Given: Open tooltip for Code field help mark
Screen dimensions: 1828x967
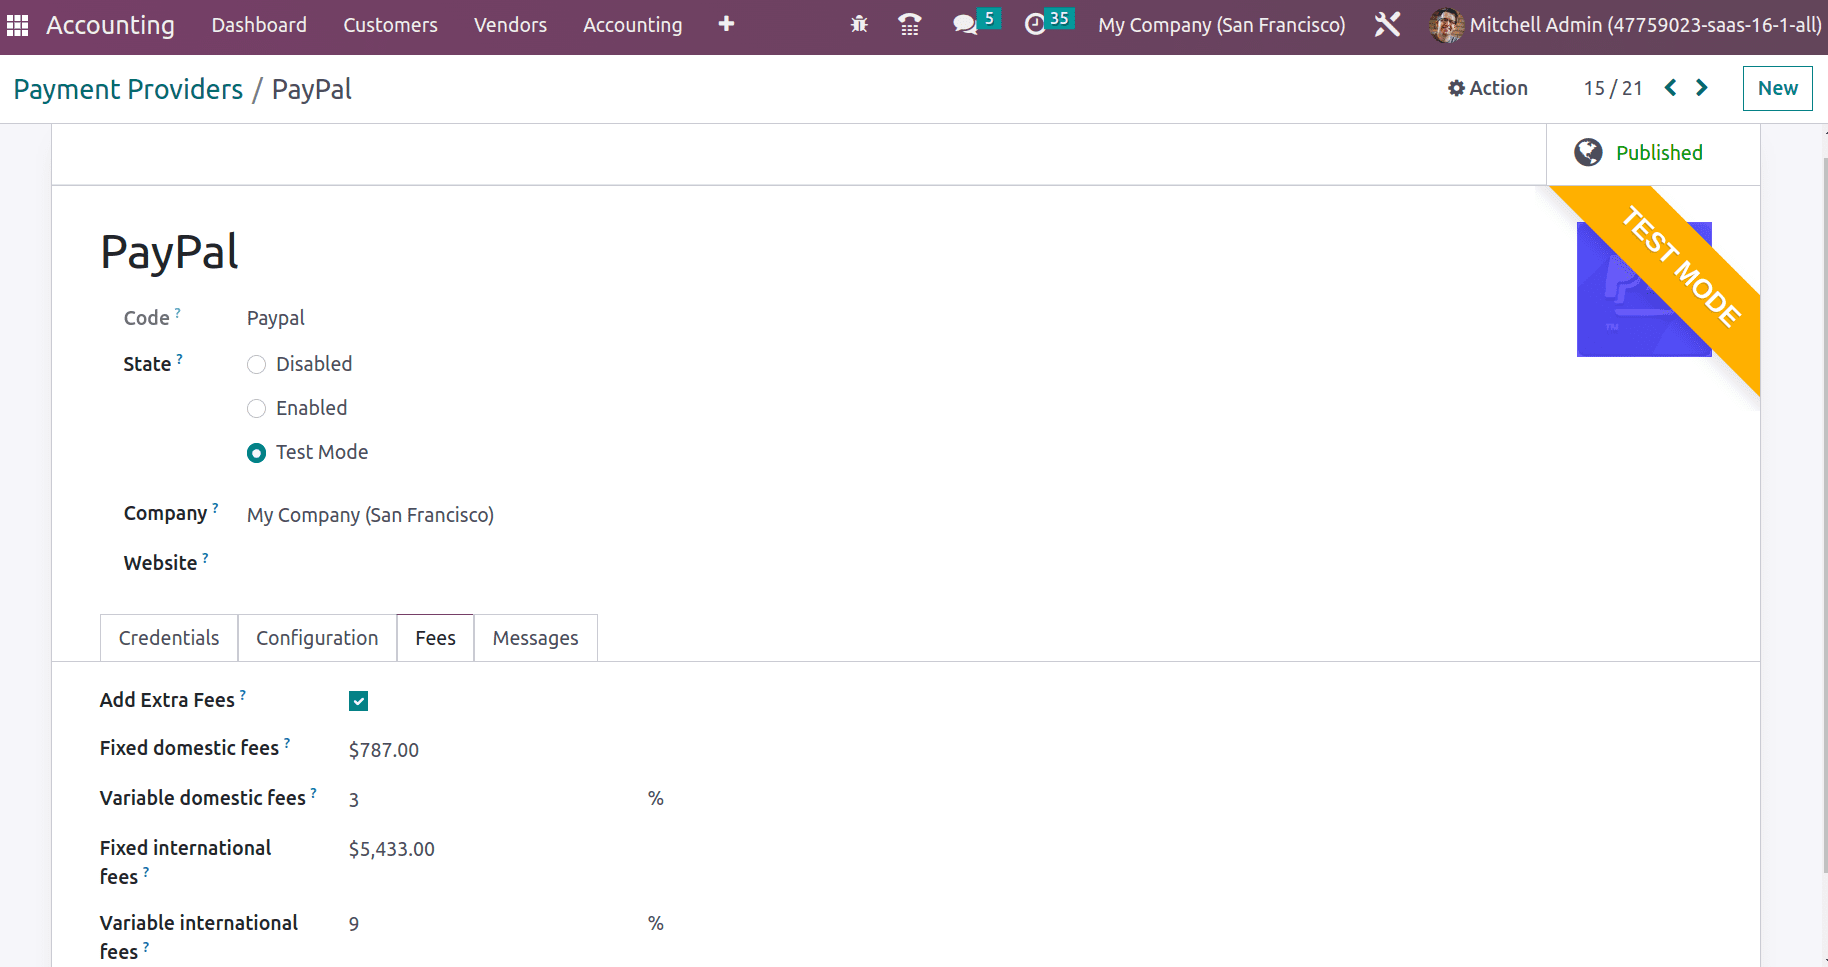Looking at the screenshot, I should (x=178, y=312).
